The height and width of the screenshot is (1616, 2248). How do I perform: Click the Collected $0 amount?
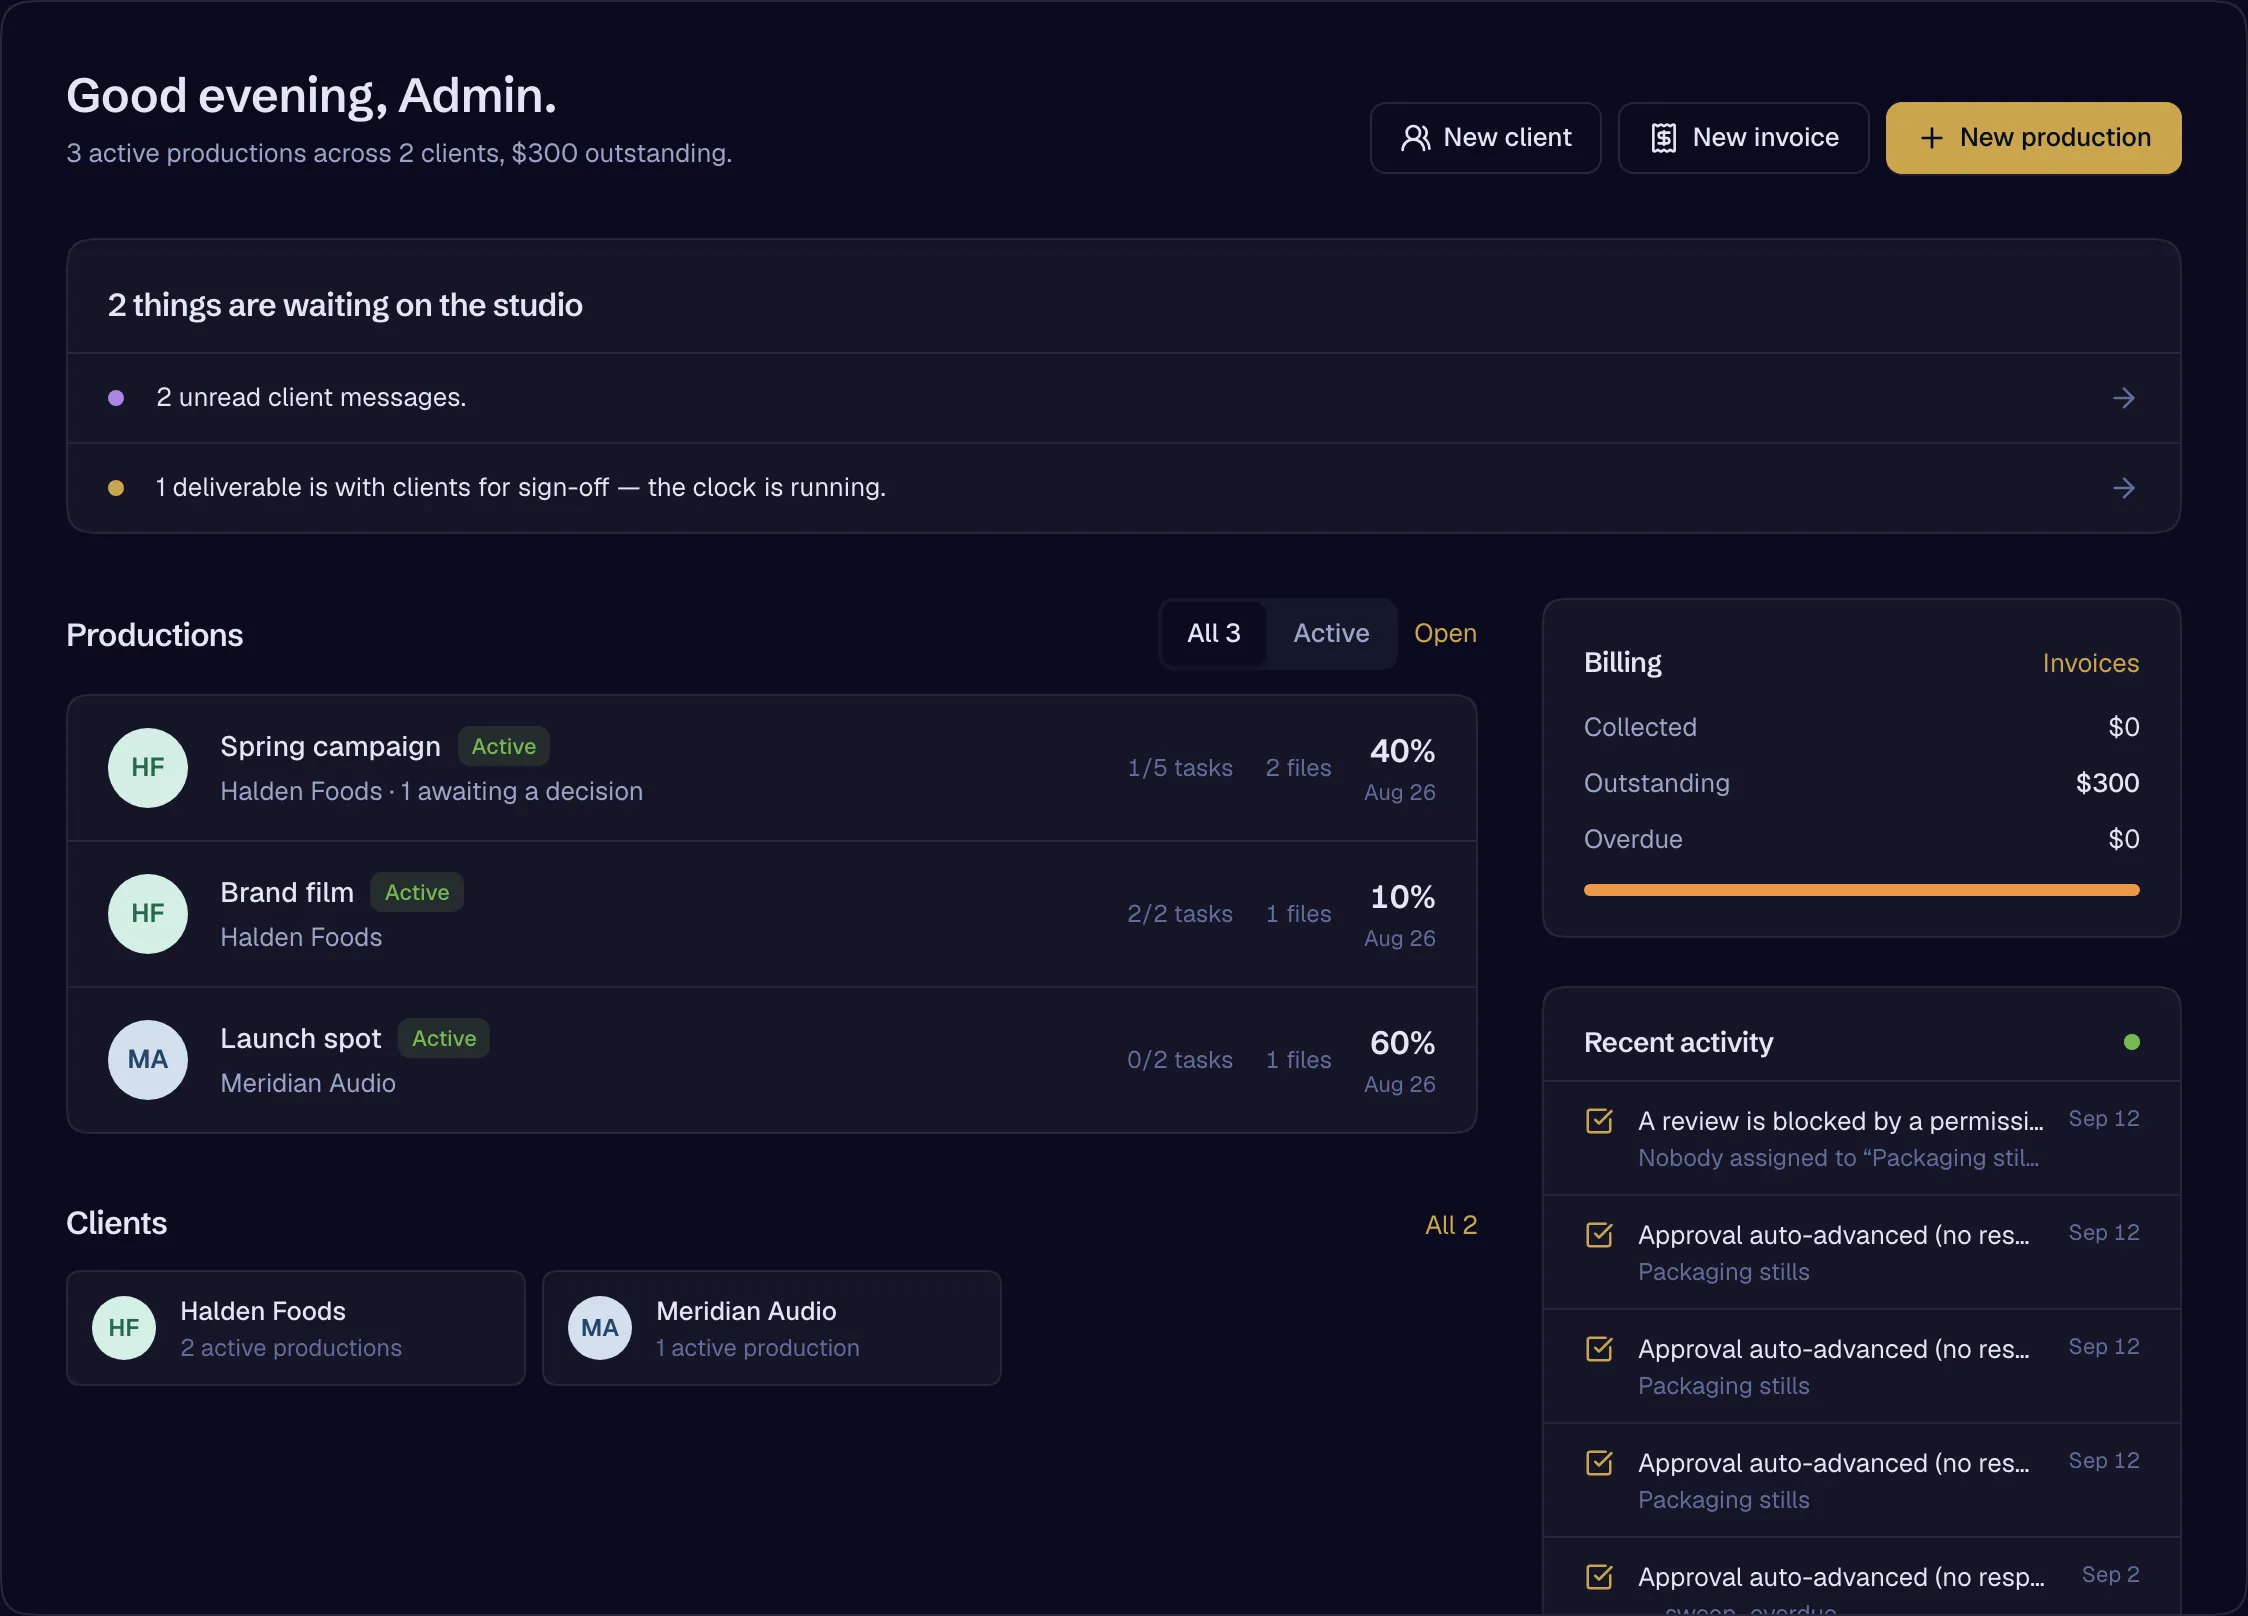click(x=2123, y=727)
